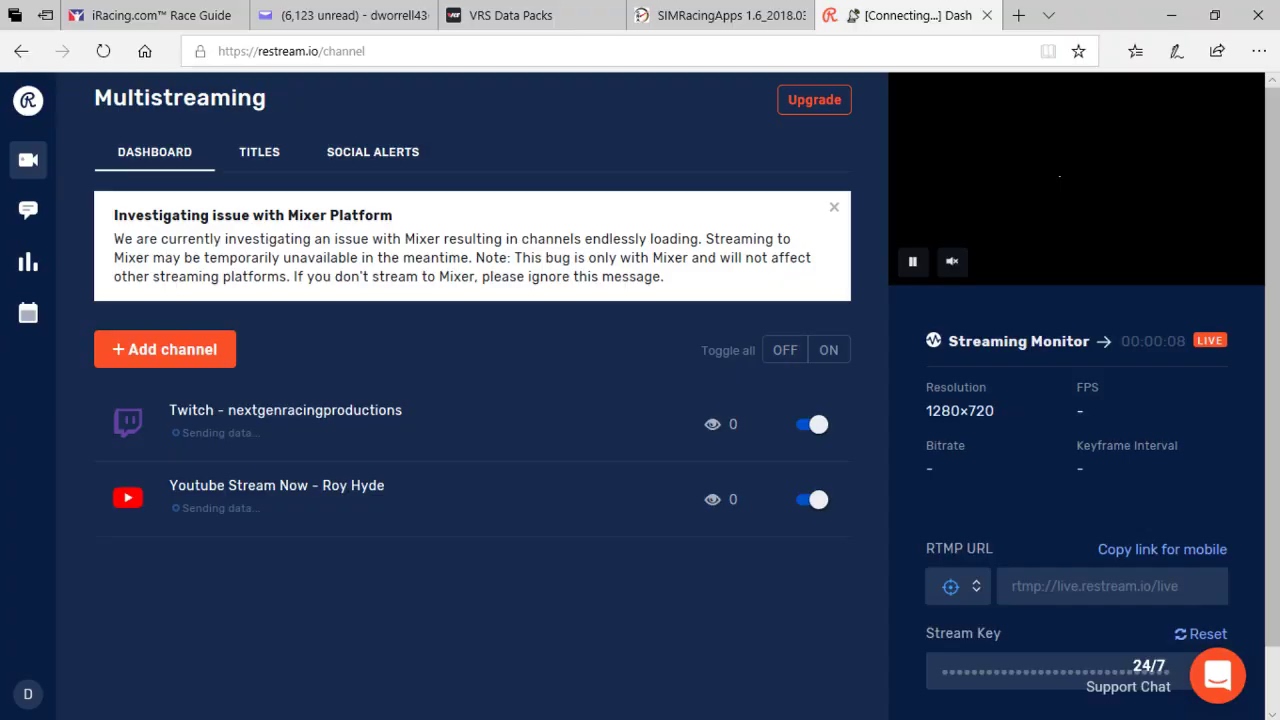Open the browser Settings and more menu
1280x720 pixels.
click(x=1258, y=51)
